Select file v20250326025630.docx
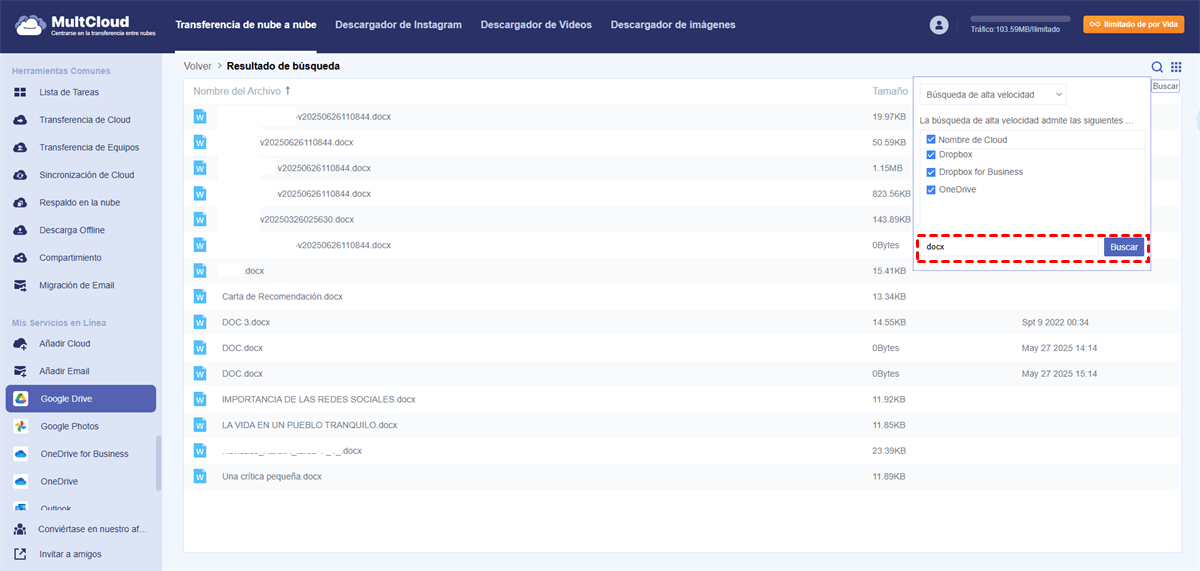This screenshot has width=1200, height=571. click(x=306, y=219)
